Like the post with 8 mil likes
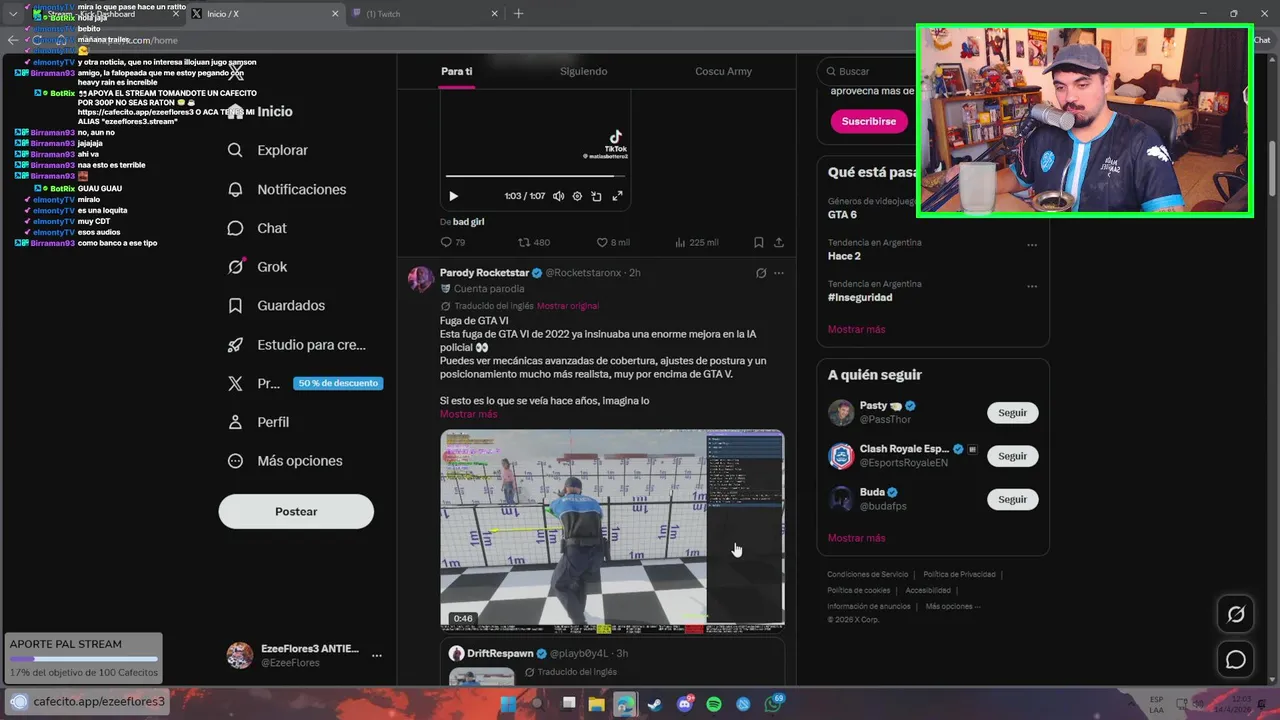 613,242
